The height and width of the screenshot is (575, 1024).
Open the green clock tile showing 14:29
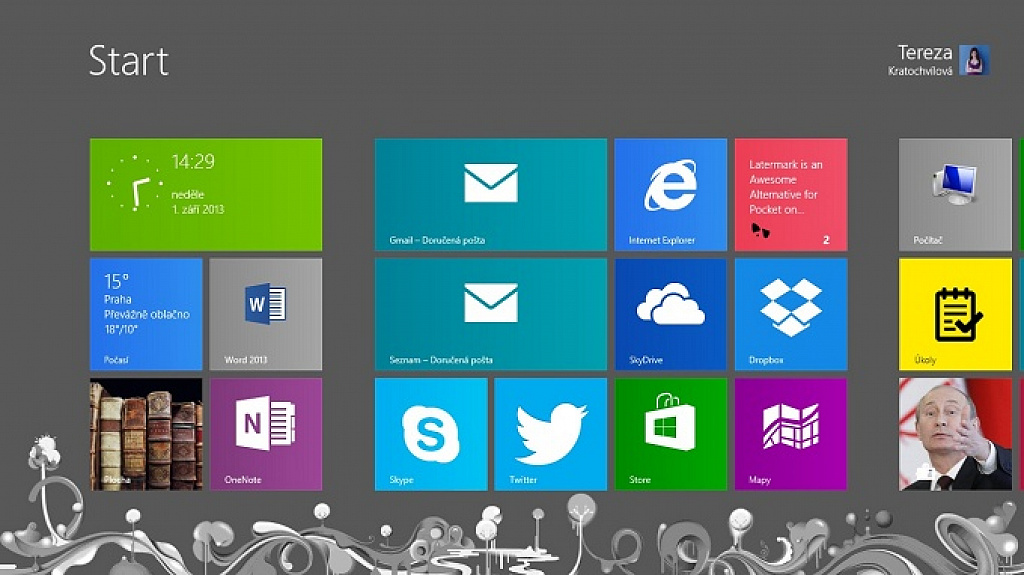tap(206, 195)
